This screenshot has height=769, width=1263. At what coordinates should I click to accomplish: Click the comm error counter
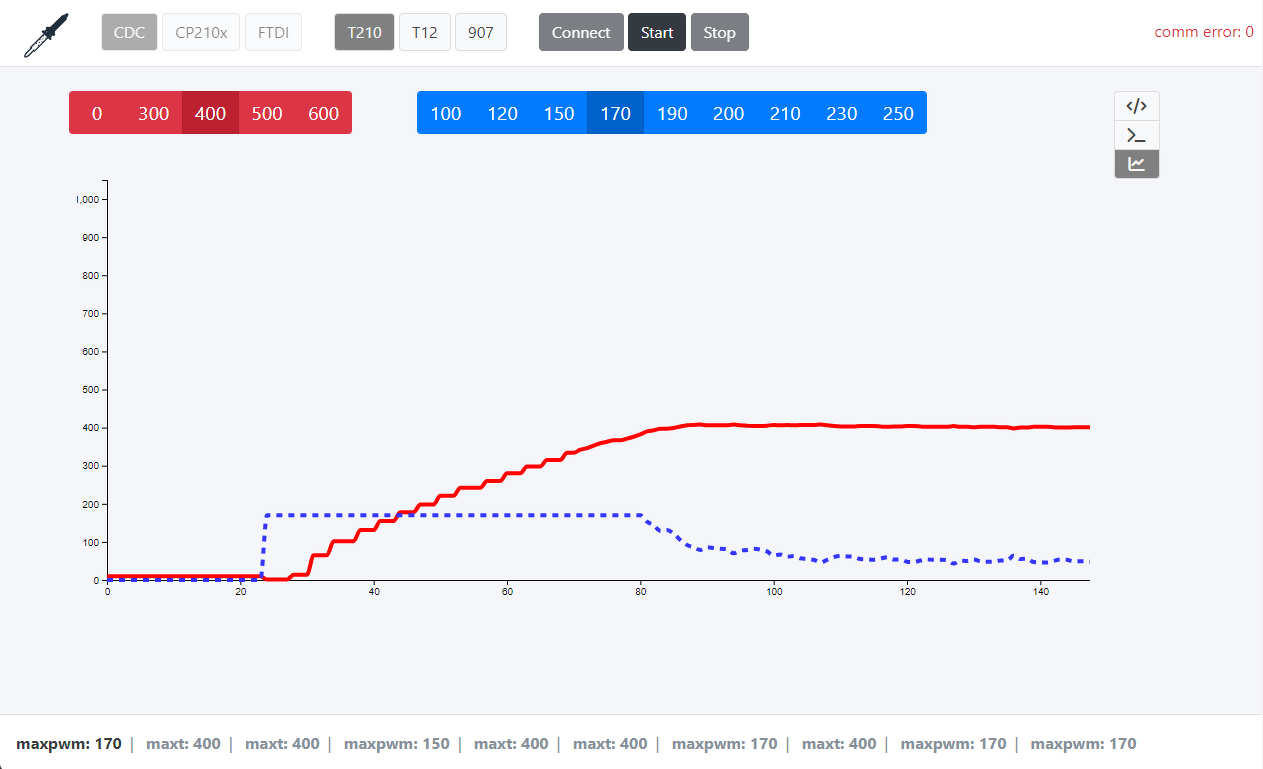(1204, 32)
